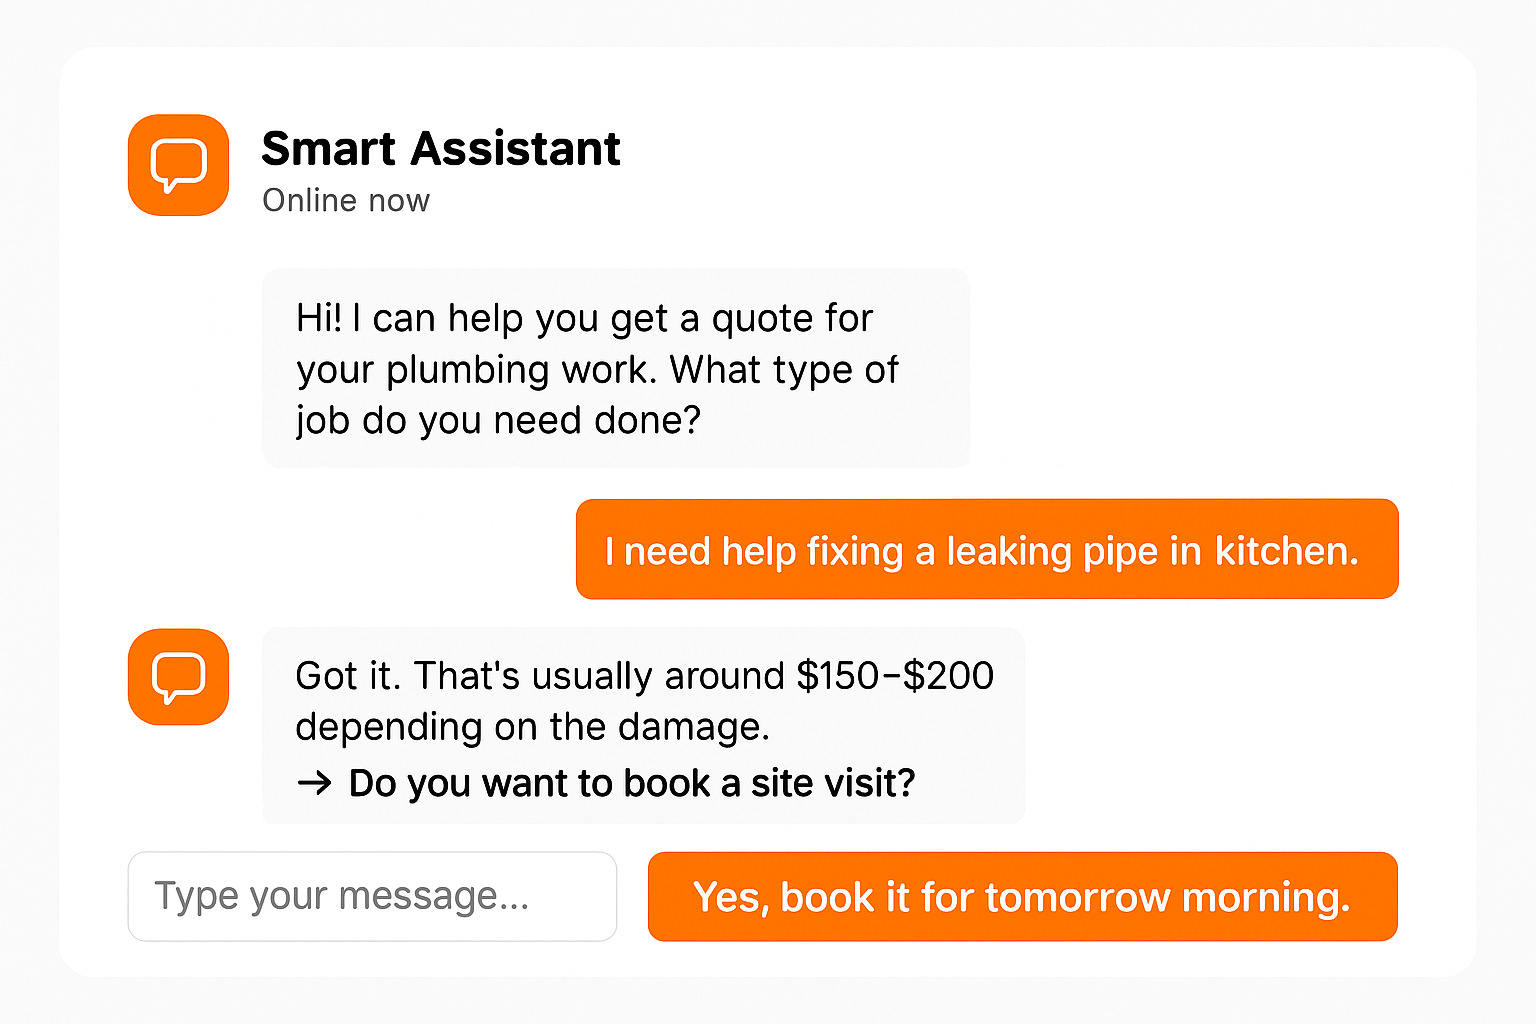Click the arrow icon before the site visit question
This screenshot has width=1536, height=1024.
(x=314, y=783)
